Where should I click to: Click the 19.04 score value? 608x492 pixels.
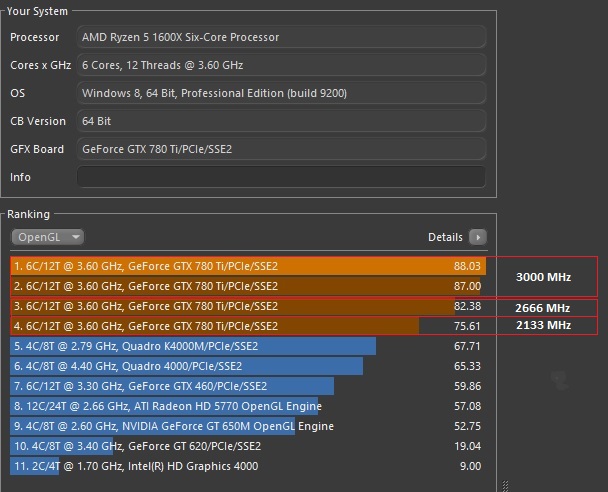[467, 446]
